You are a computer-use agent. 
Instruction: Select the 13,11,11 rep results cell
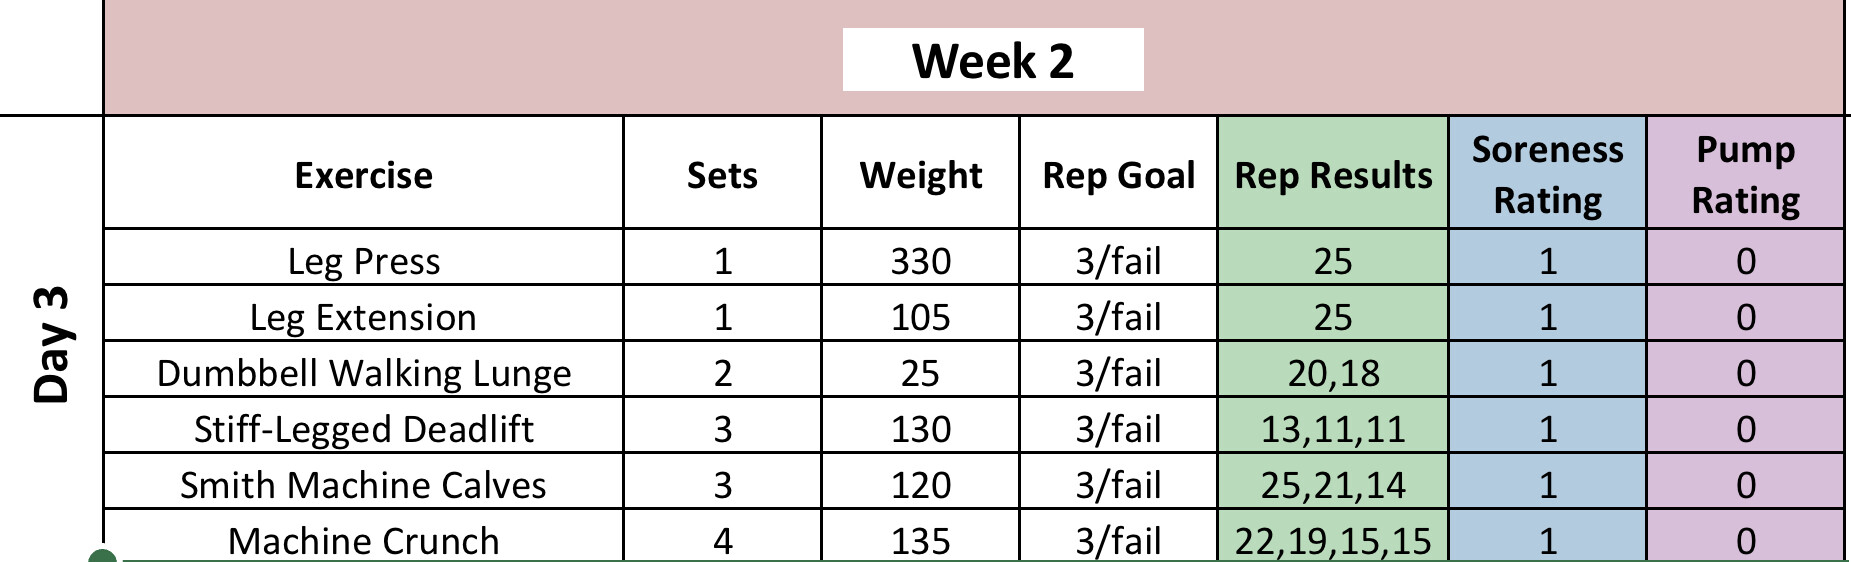pos(1333,429)
